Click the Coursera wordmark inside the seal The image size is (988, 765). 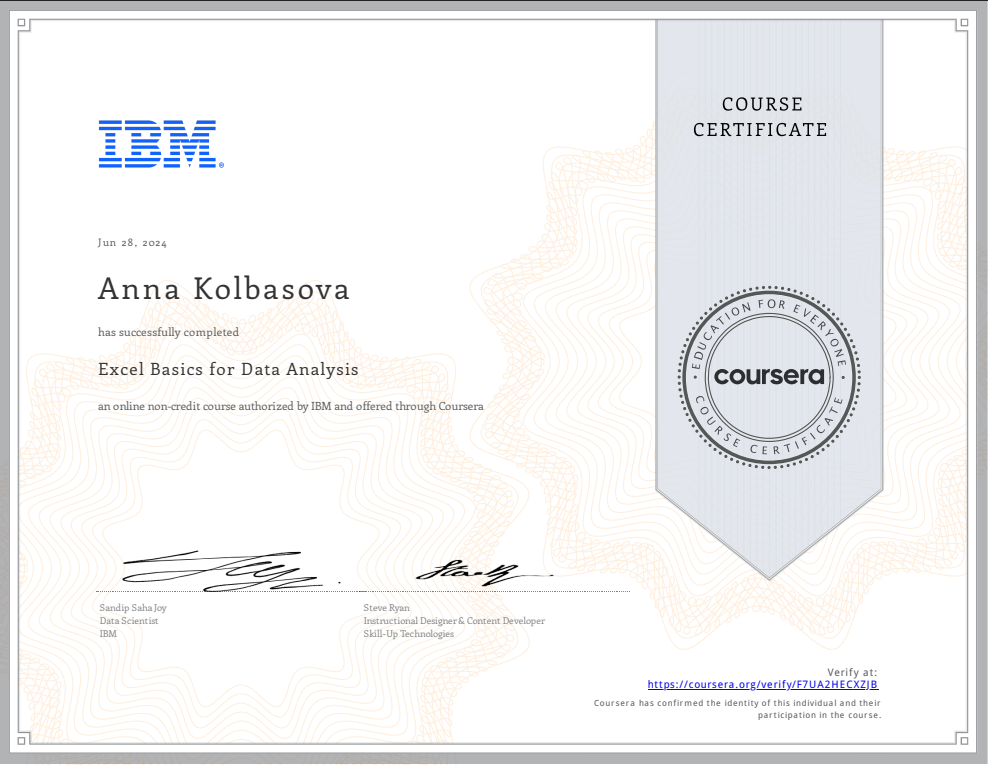769,376
